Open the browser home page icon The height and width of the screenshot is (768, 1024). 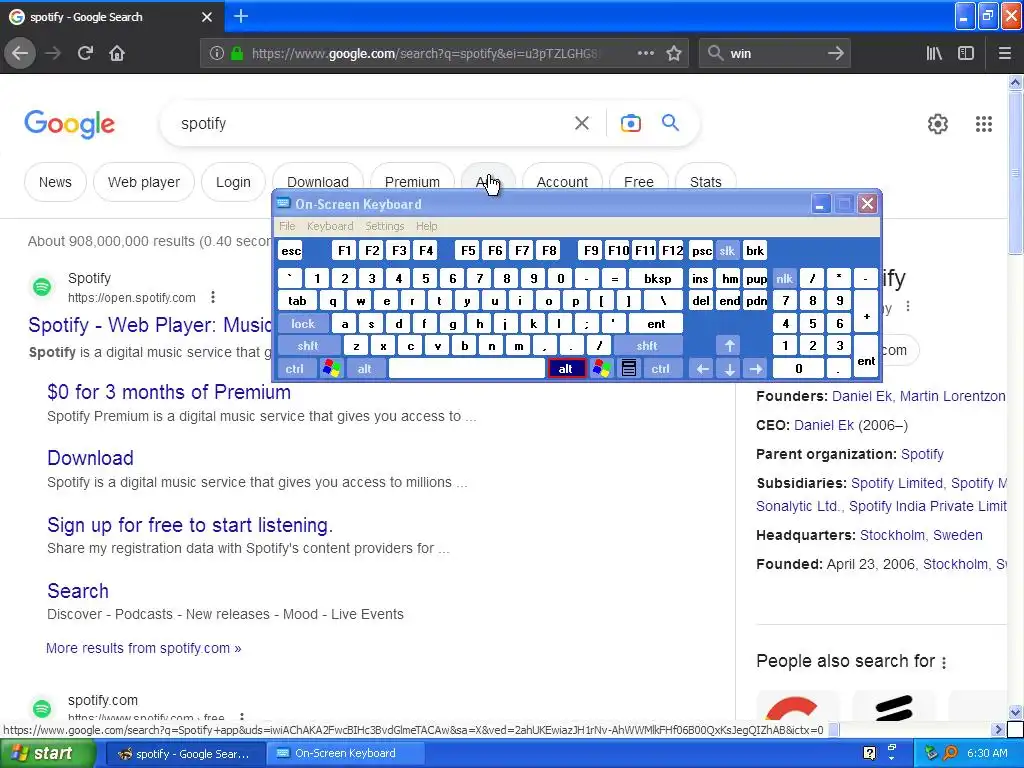117,54
